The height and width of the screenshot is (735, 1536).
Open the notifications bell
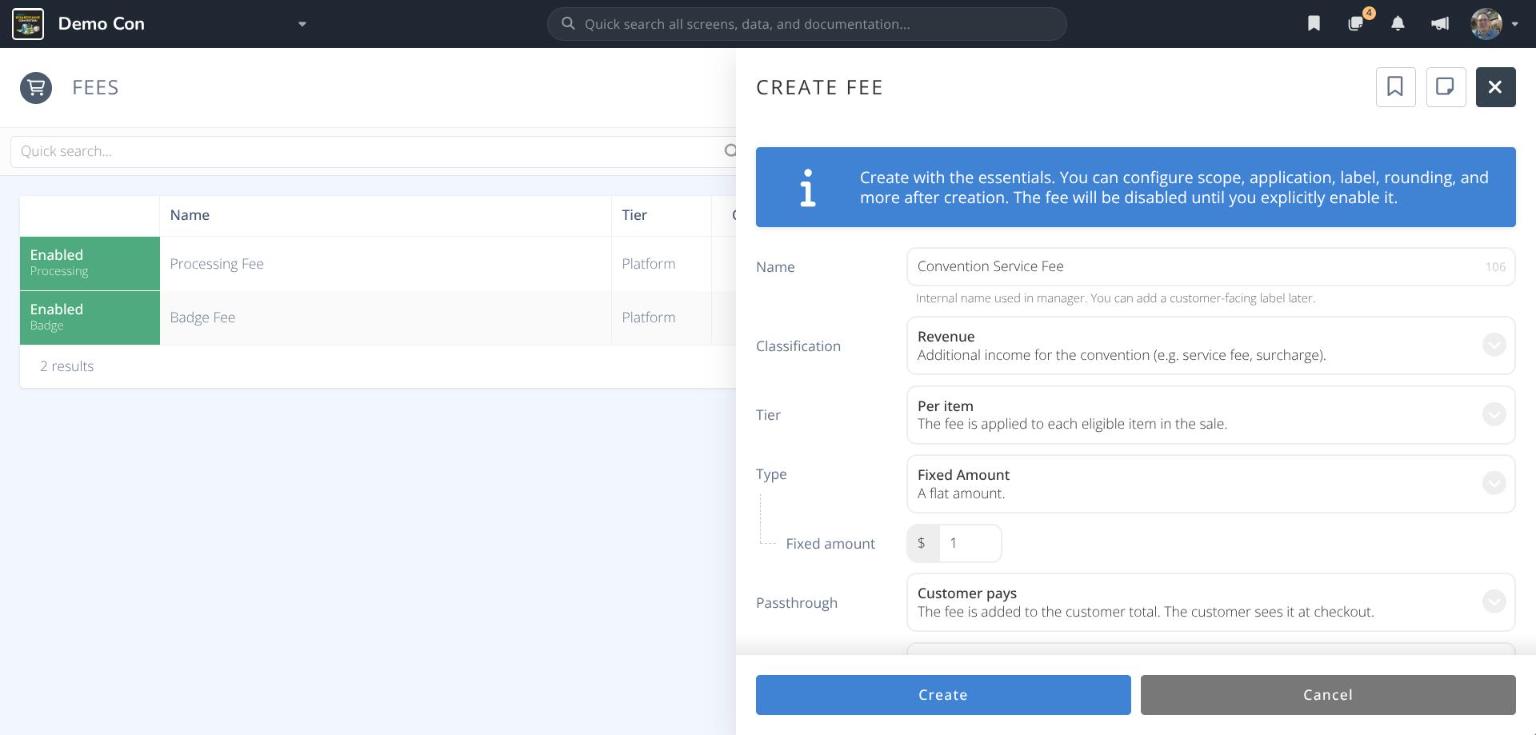point(1398,24)
